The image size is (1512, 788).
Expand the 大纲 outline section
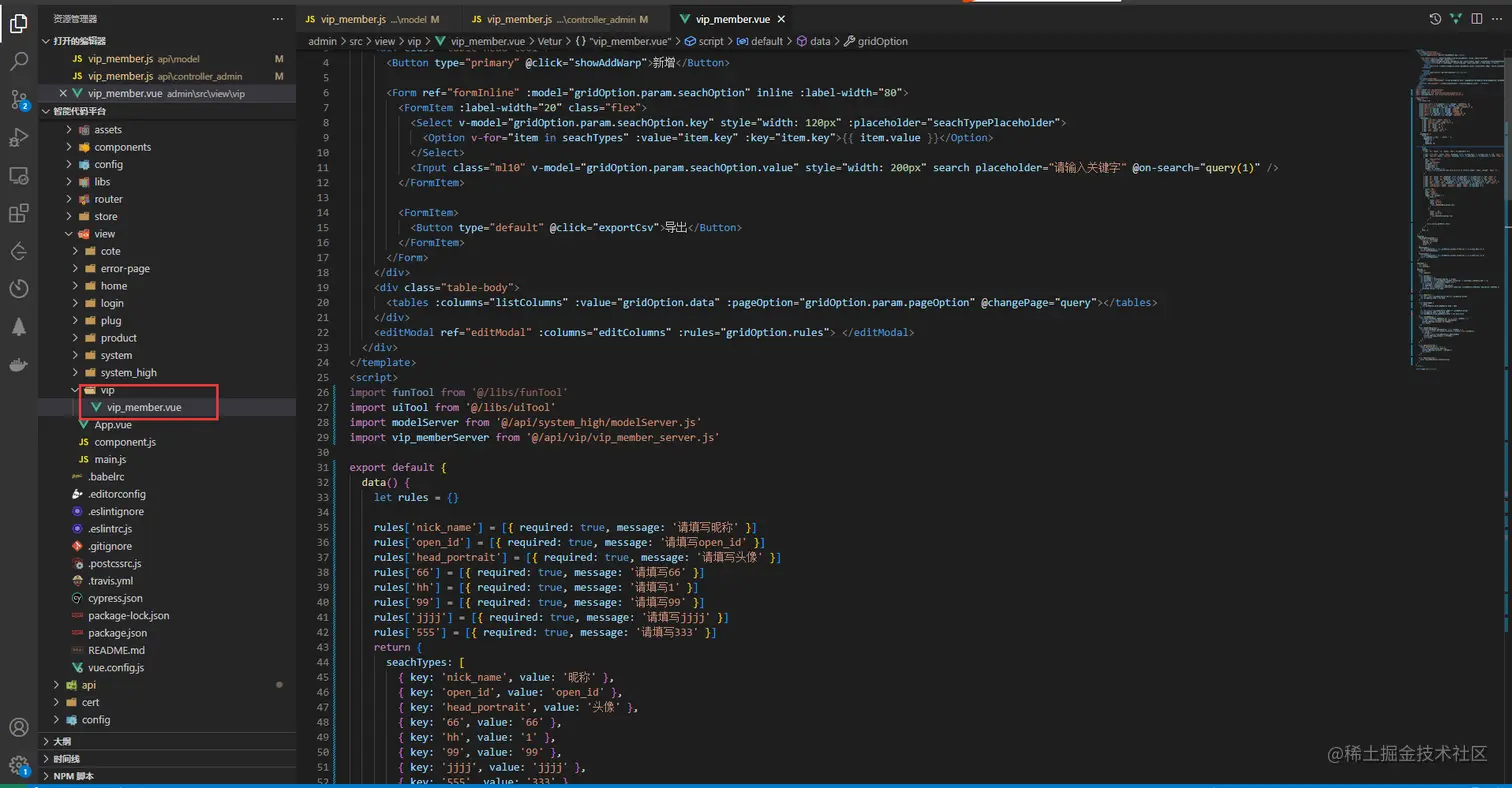coord(166,741)
